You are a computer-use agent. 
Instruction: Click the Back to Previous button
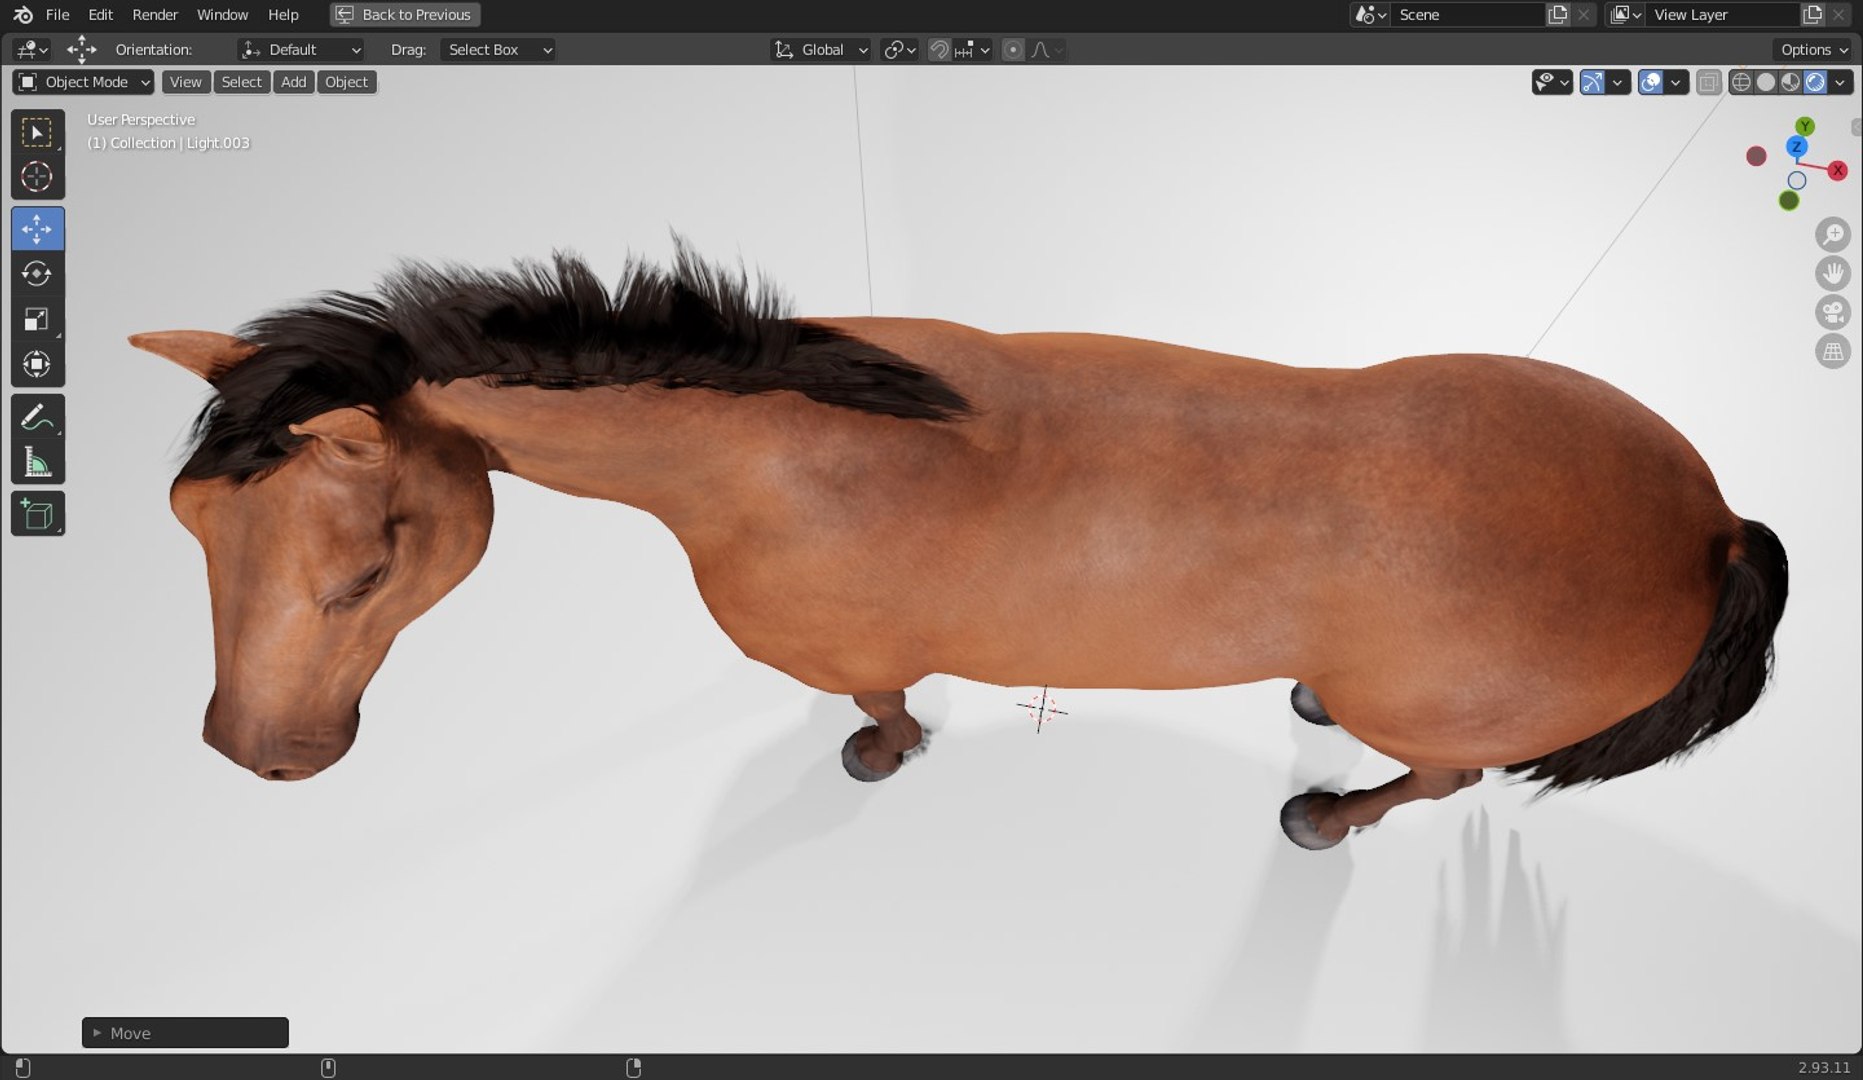pos(405,14)
